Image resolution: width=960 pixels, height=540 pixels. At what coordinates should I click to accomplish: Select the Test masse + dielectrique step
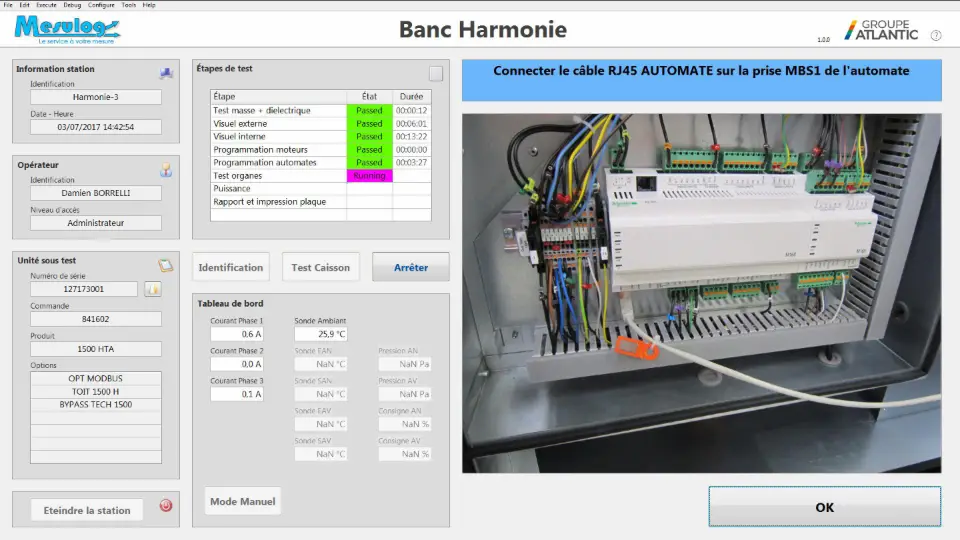[321, 110]
